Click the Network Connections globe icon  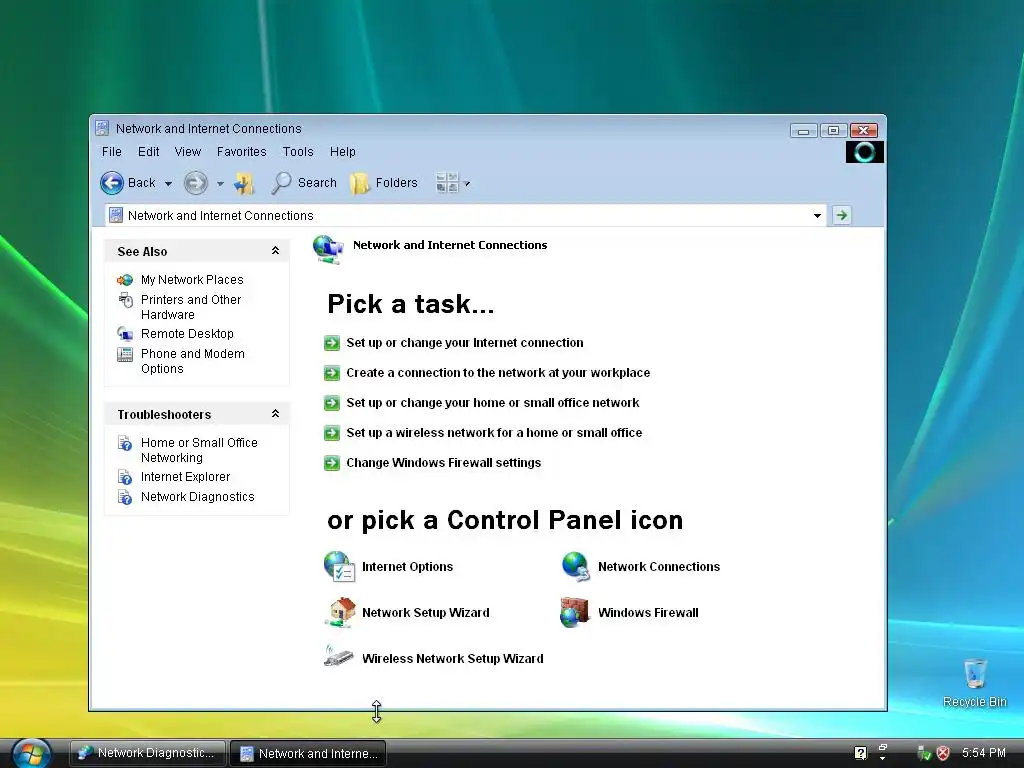(x=575, y=566)
